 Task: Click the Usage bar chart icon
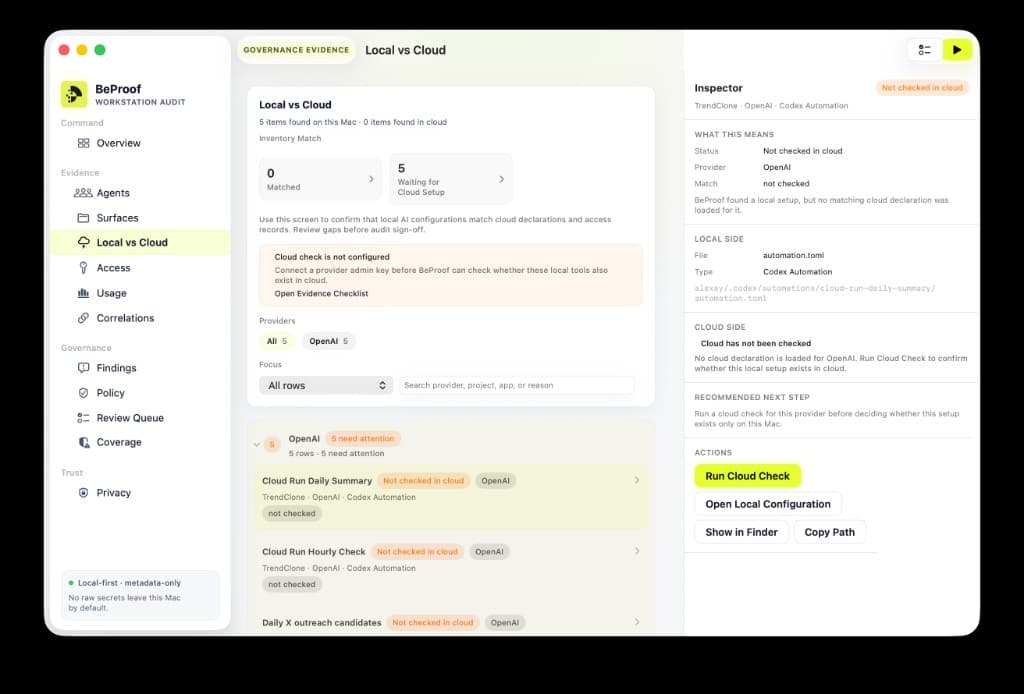click(x=83, y=293)
